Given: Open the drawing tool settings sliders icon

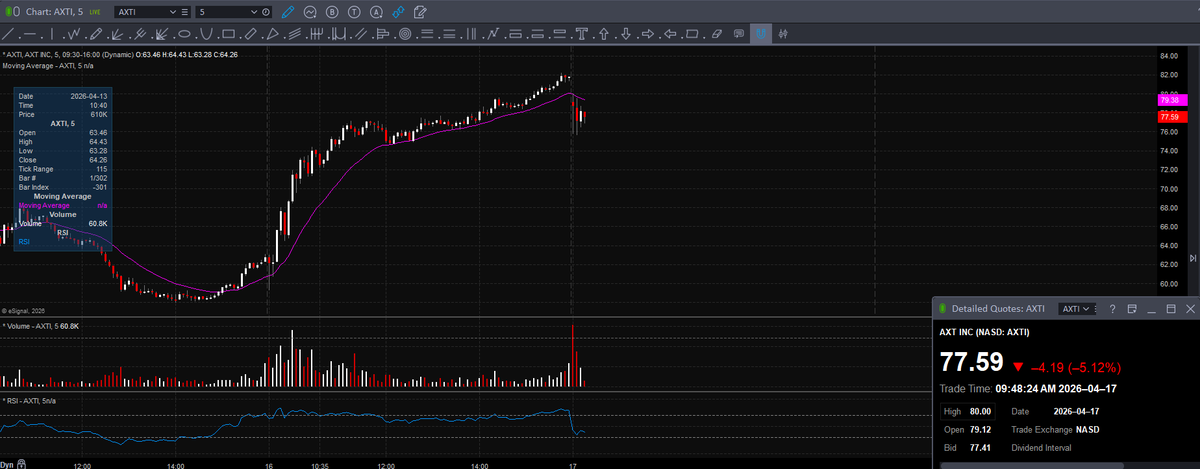Looking at the screenshot, I should pyautogui.click(x=783, y=34).
